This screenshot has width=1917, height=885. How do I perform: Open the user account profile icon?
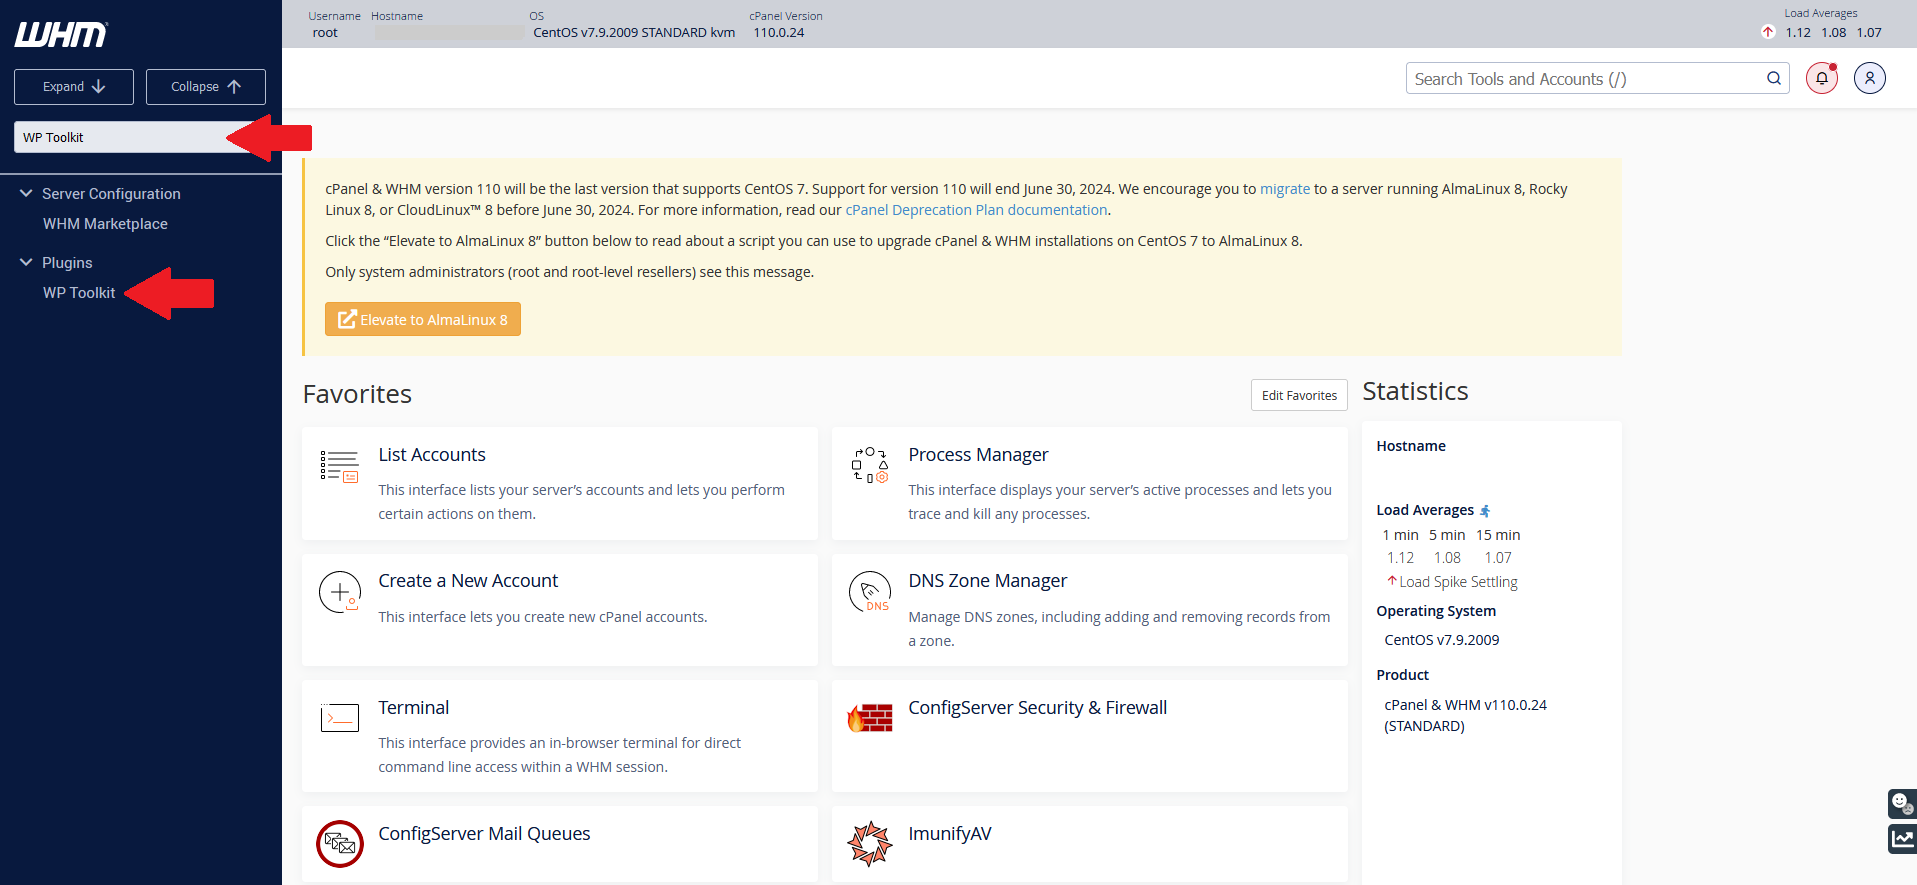(1870, 78)
